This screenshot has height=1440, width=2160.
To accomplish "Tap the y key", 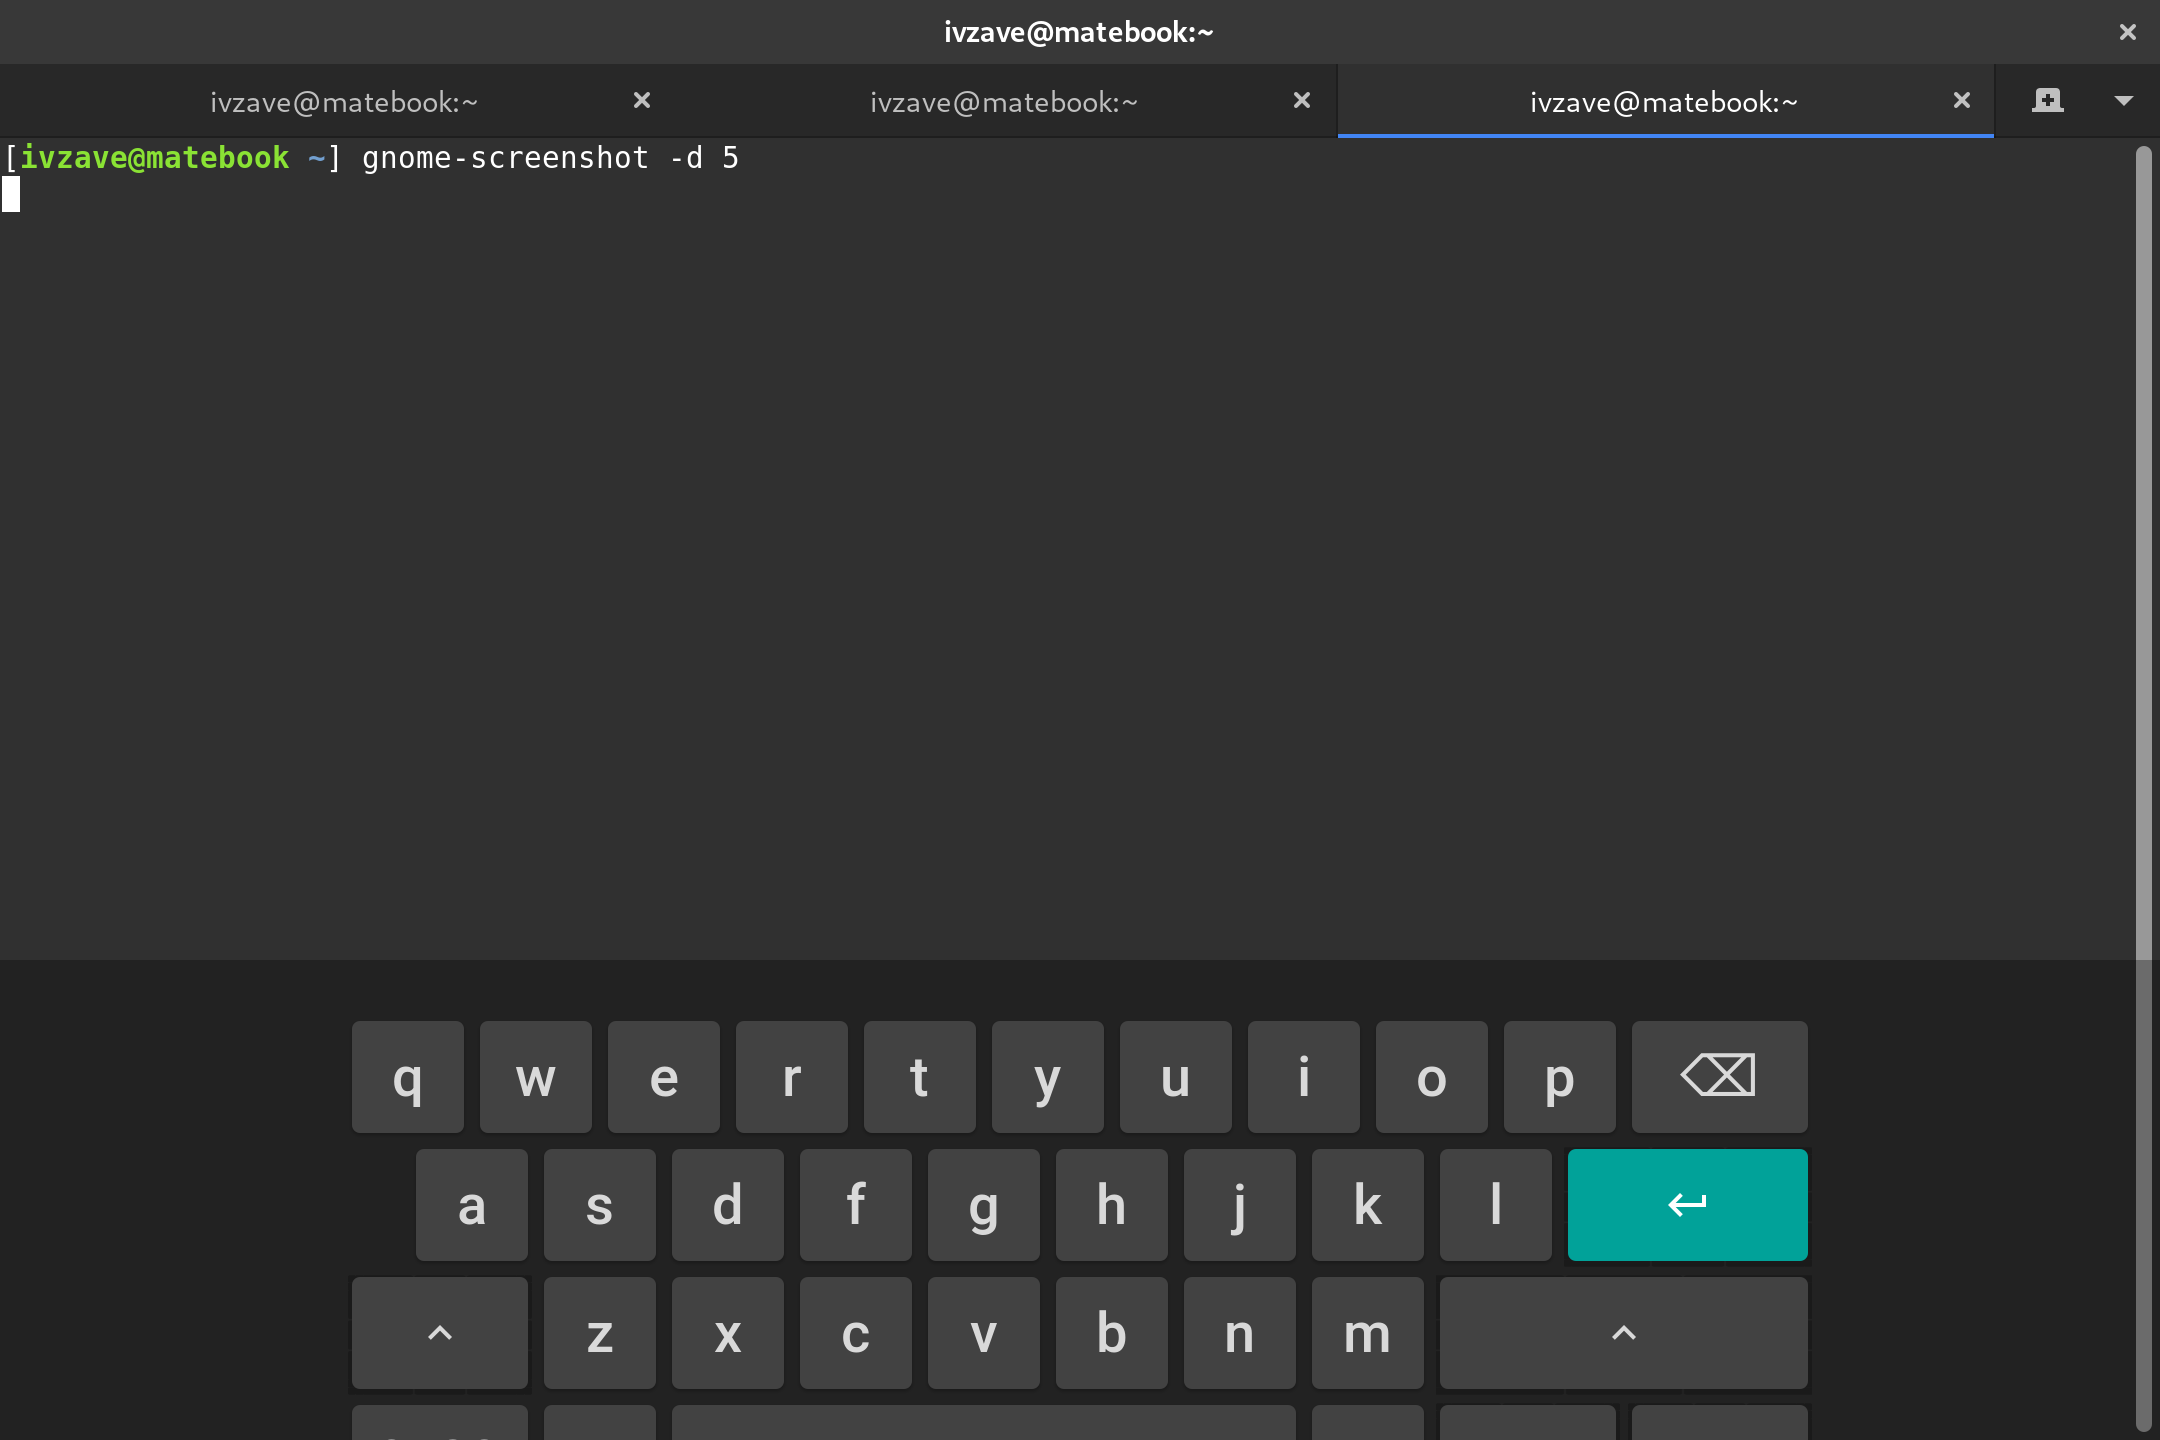I will [x=1048, y=1077].
